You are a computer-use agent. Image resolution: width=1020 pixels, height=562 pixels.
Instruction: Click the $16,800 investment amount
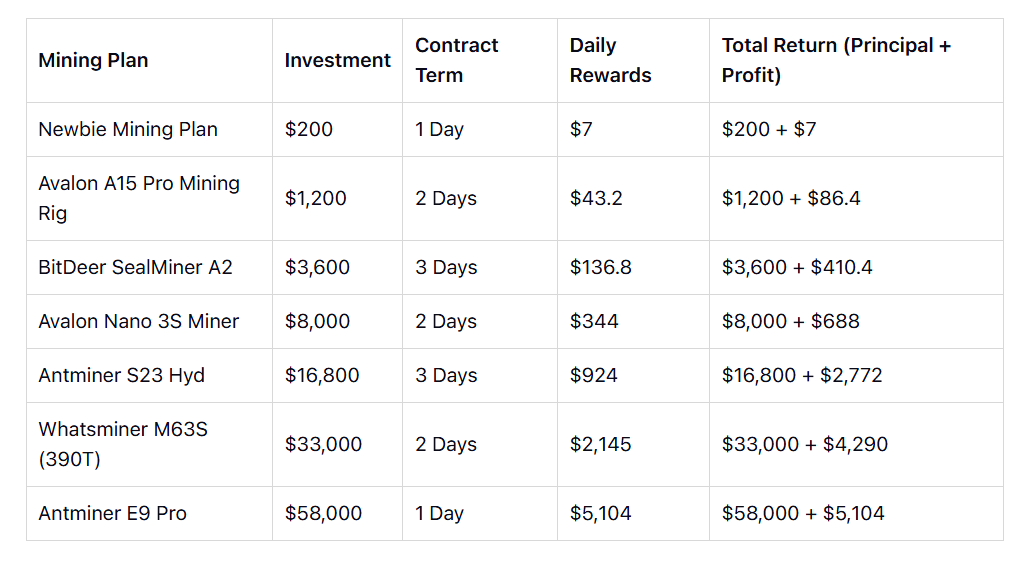coord(322,376)
